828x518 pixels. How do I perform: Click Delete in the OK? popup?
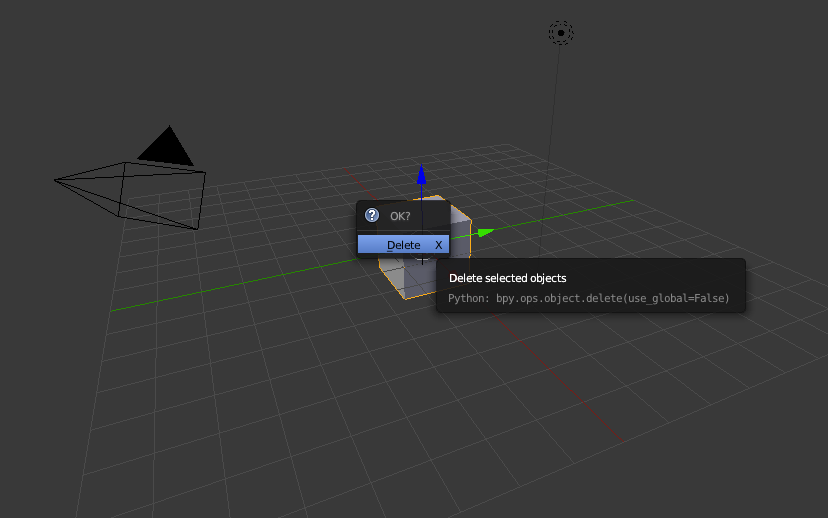[403, 245]
